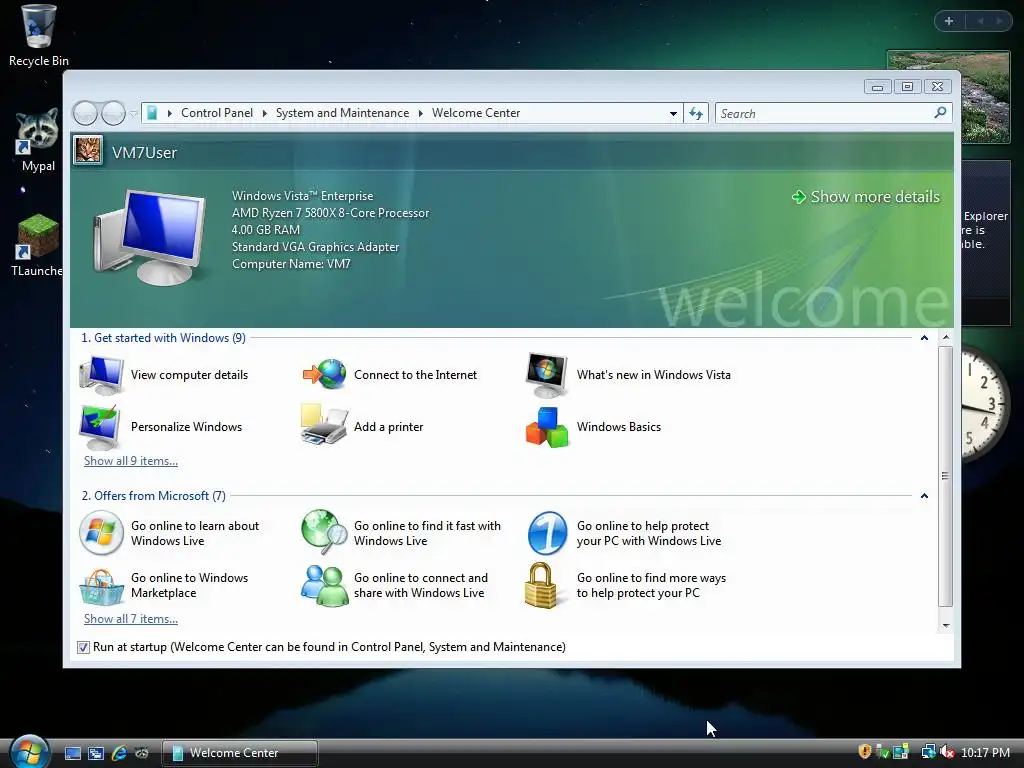Click the Windows Sidebar tray icon
Screen dimensions: 1024x768
click(x=901, y=752)
